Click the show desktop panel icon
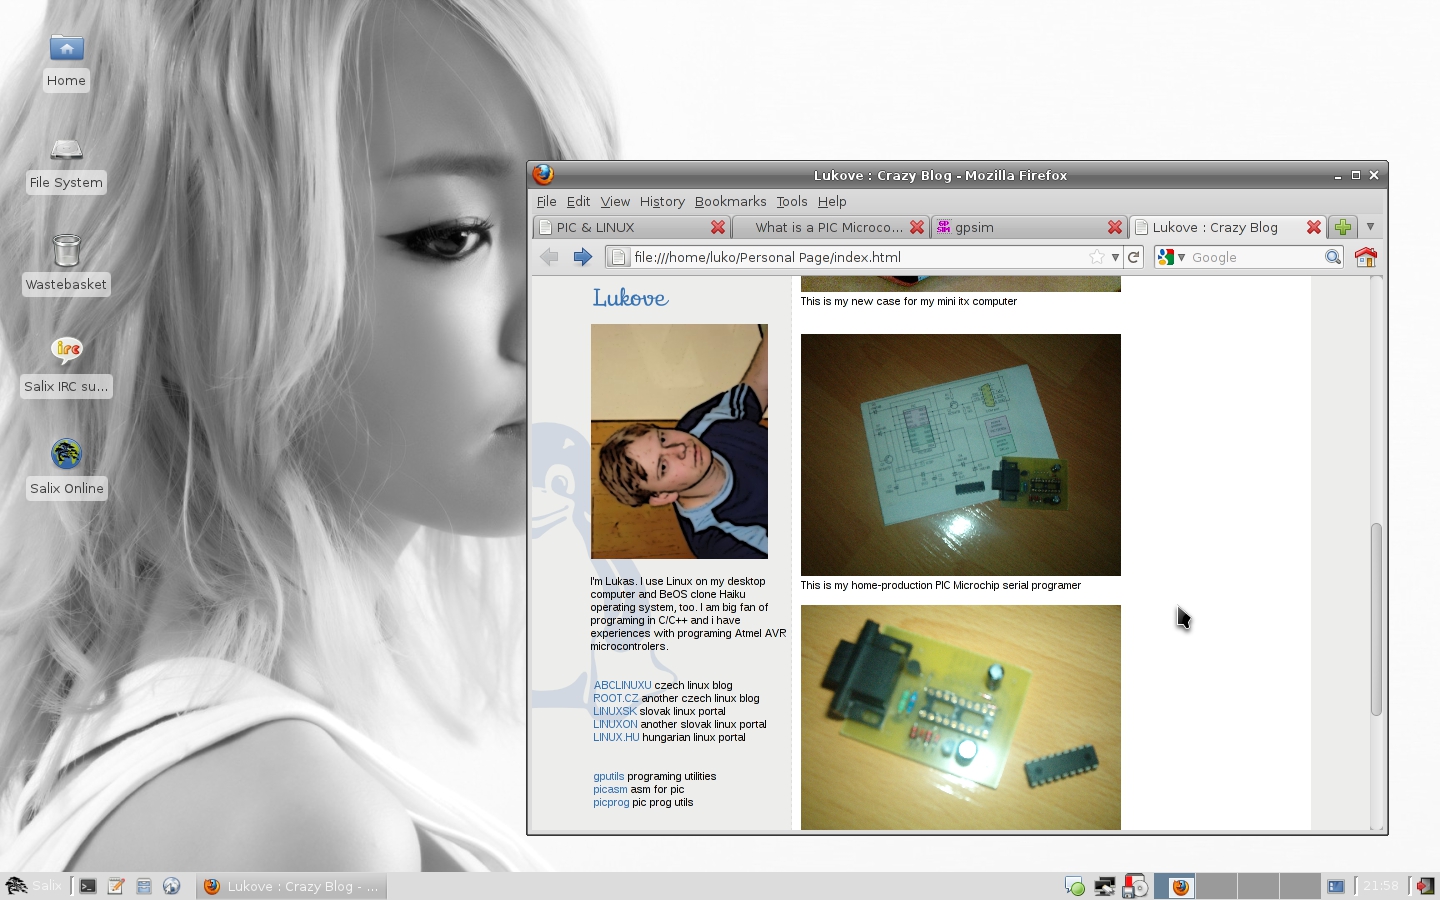The width and height of the screenshot is (1440, 900). click(1336, 886)
